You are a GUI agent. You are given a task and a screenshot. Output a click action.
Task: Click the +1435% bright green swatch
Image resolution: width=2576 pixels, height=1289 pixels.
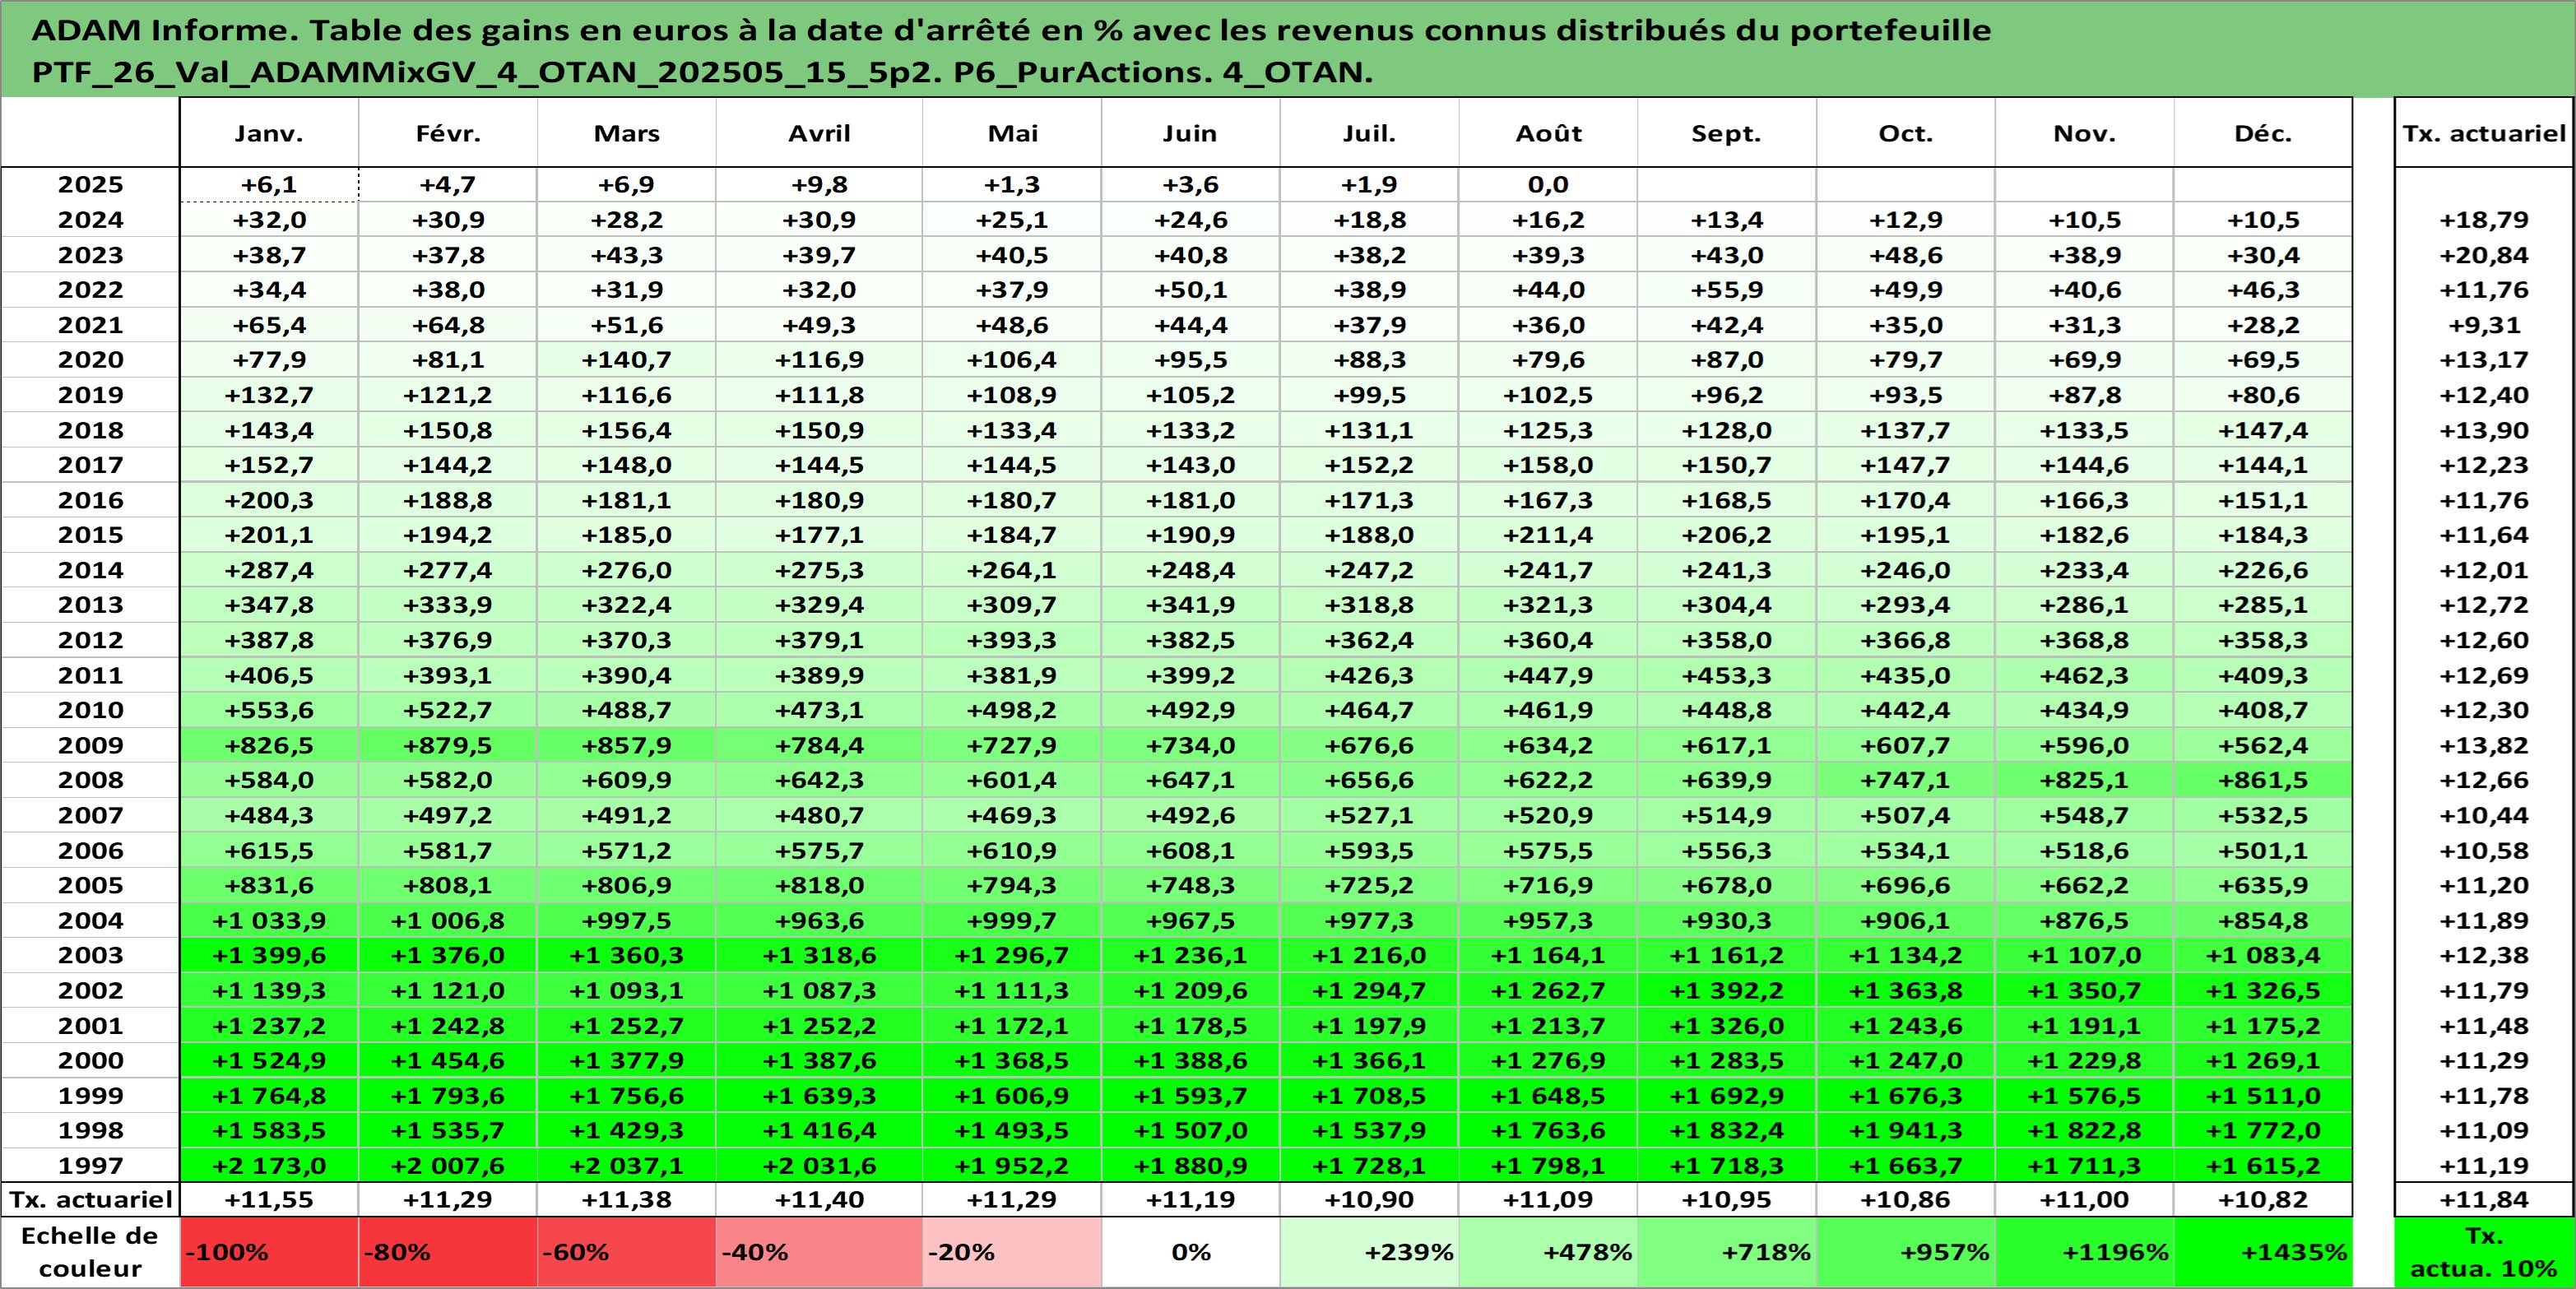[x=2263, y=1252]
